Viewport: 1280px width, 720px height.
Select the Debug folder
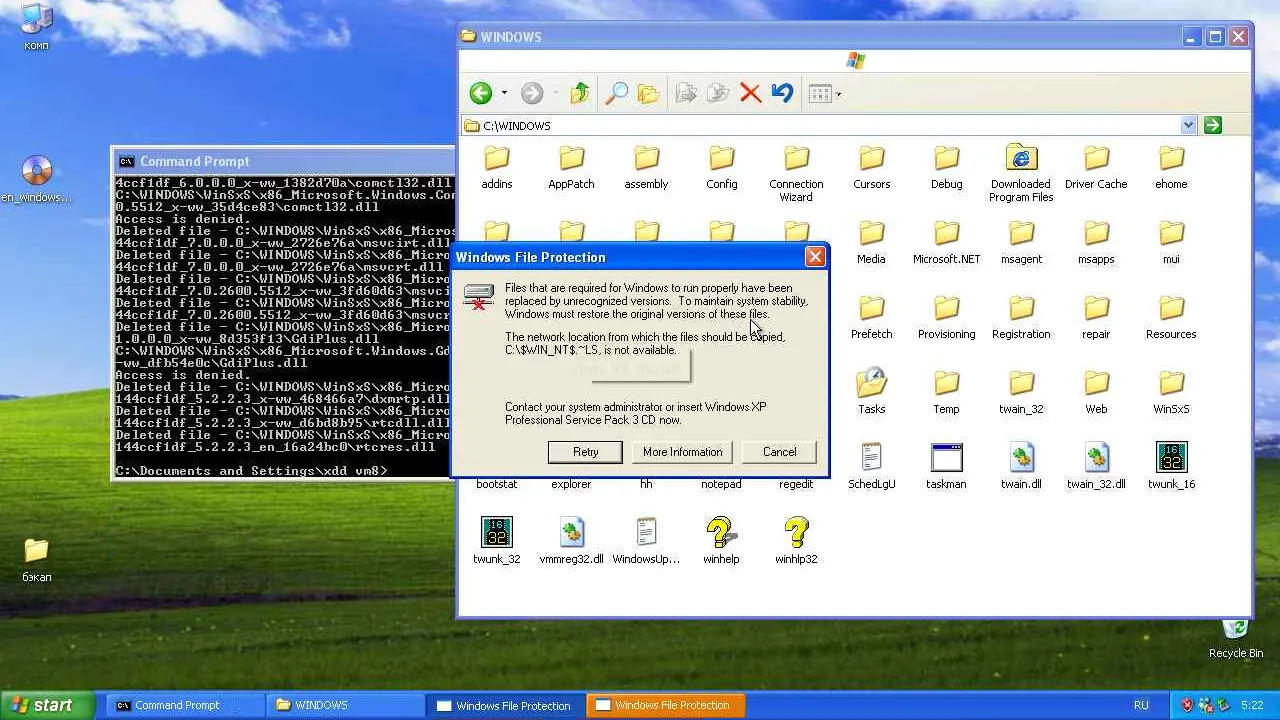click(x=946, y=167)
